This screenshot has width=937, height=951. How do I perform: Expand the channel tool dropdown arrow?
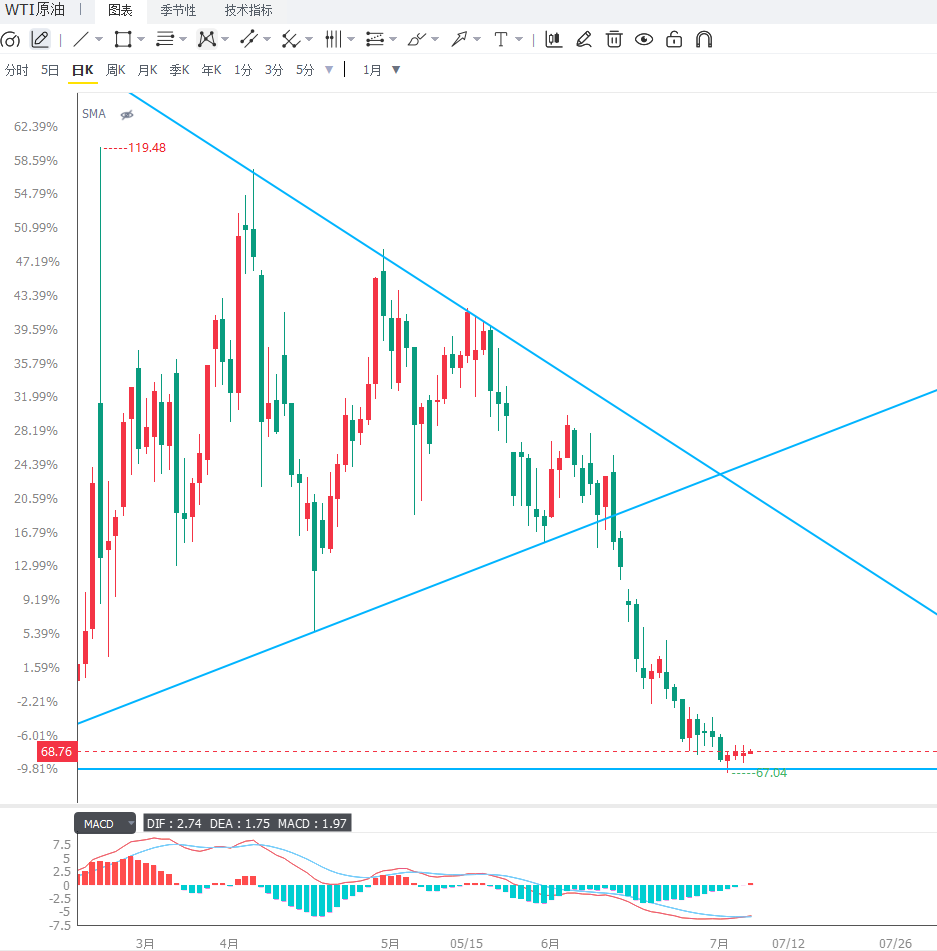click(x=267, y=39)
